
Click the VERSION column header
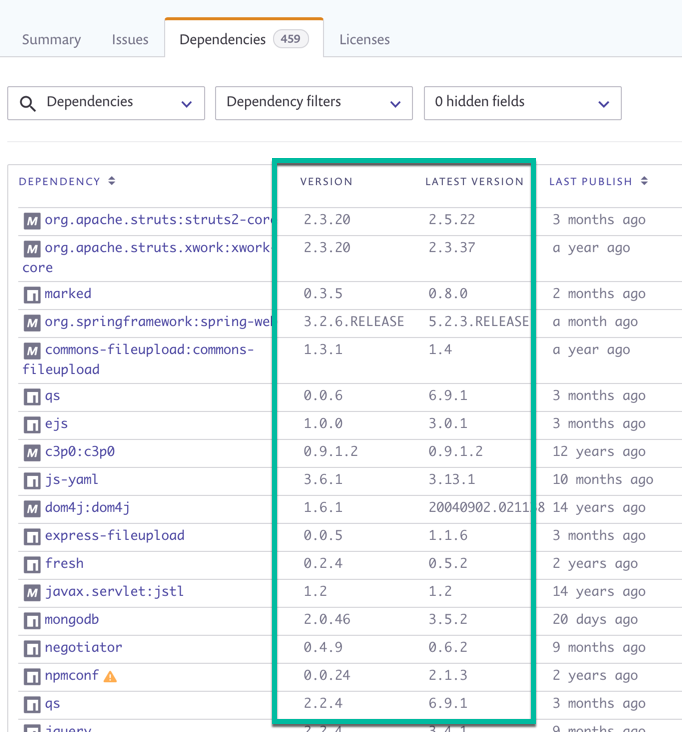click(326, 182)
